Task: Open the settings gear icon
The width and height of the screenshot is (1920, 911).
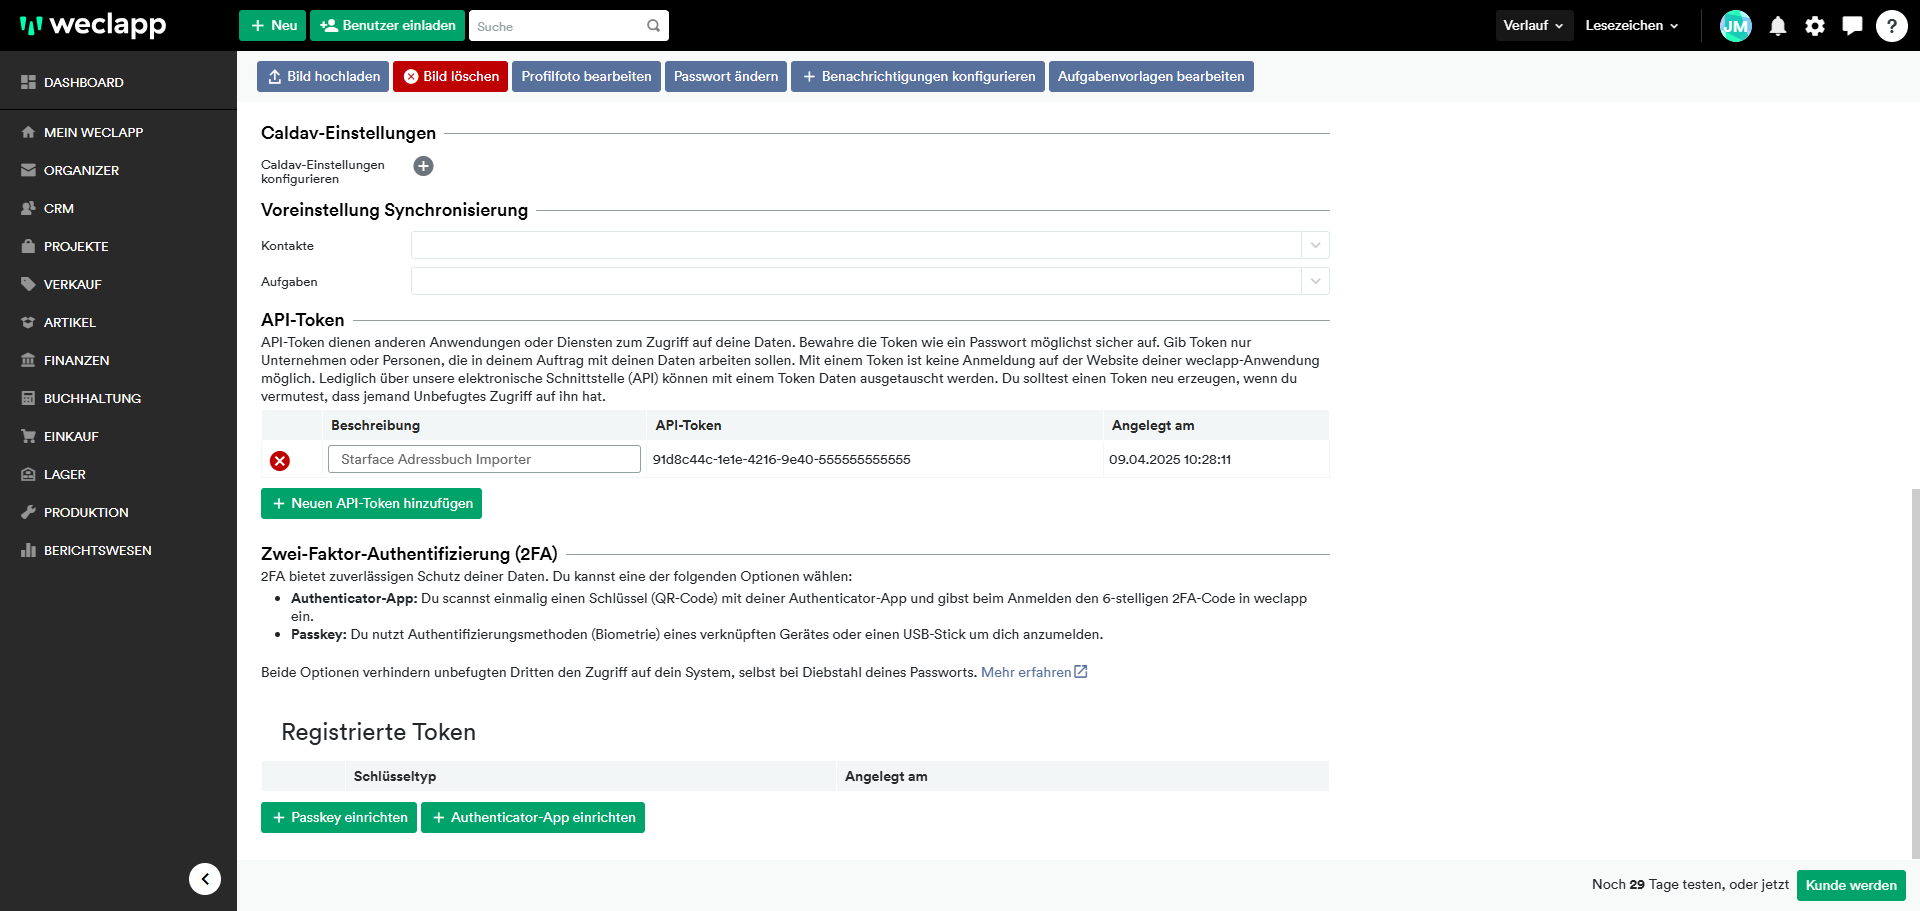Action: point(1814,26)
